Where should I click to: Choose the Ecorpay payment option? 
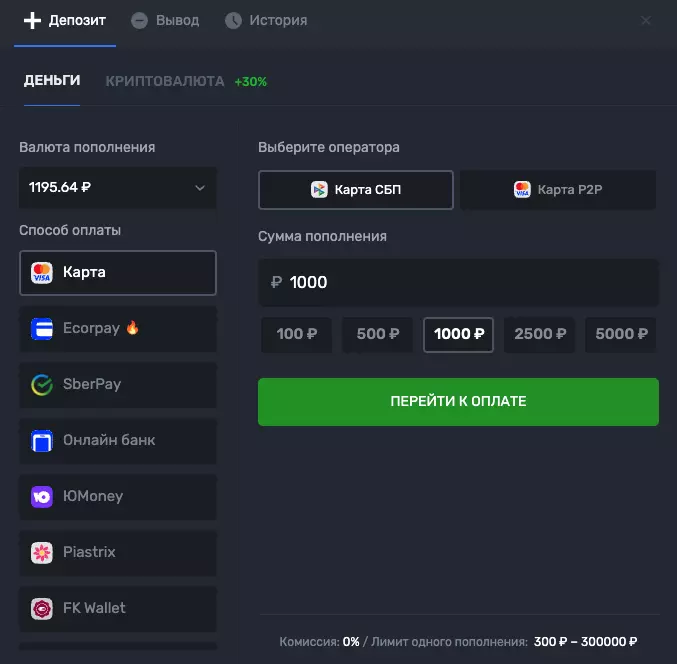[117, 328]
